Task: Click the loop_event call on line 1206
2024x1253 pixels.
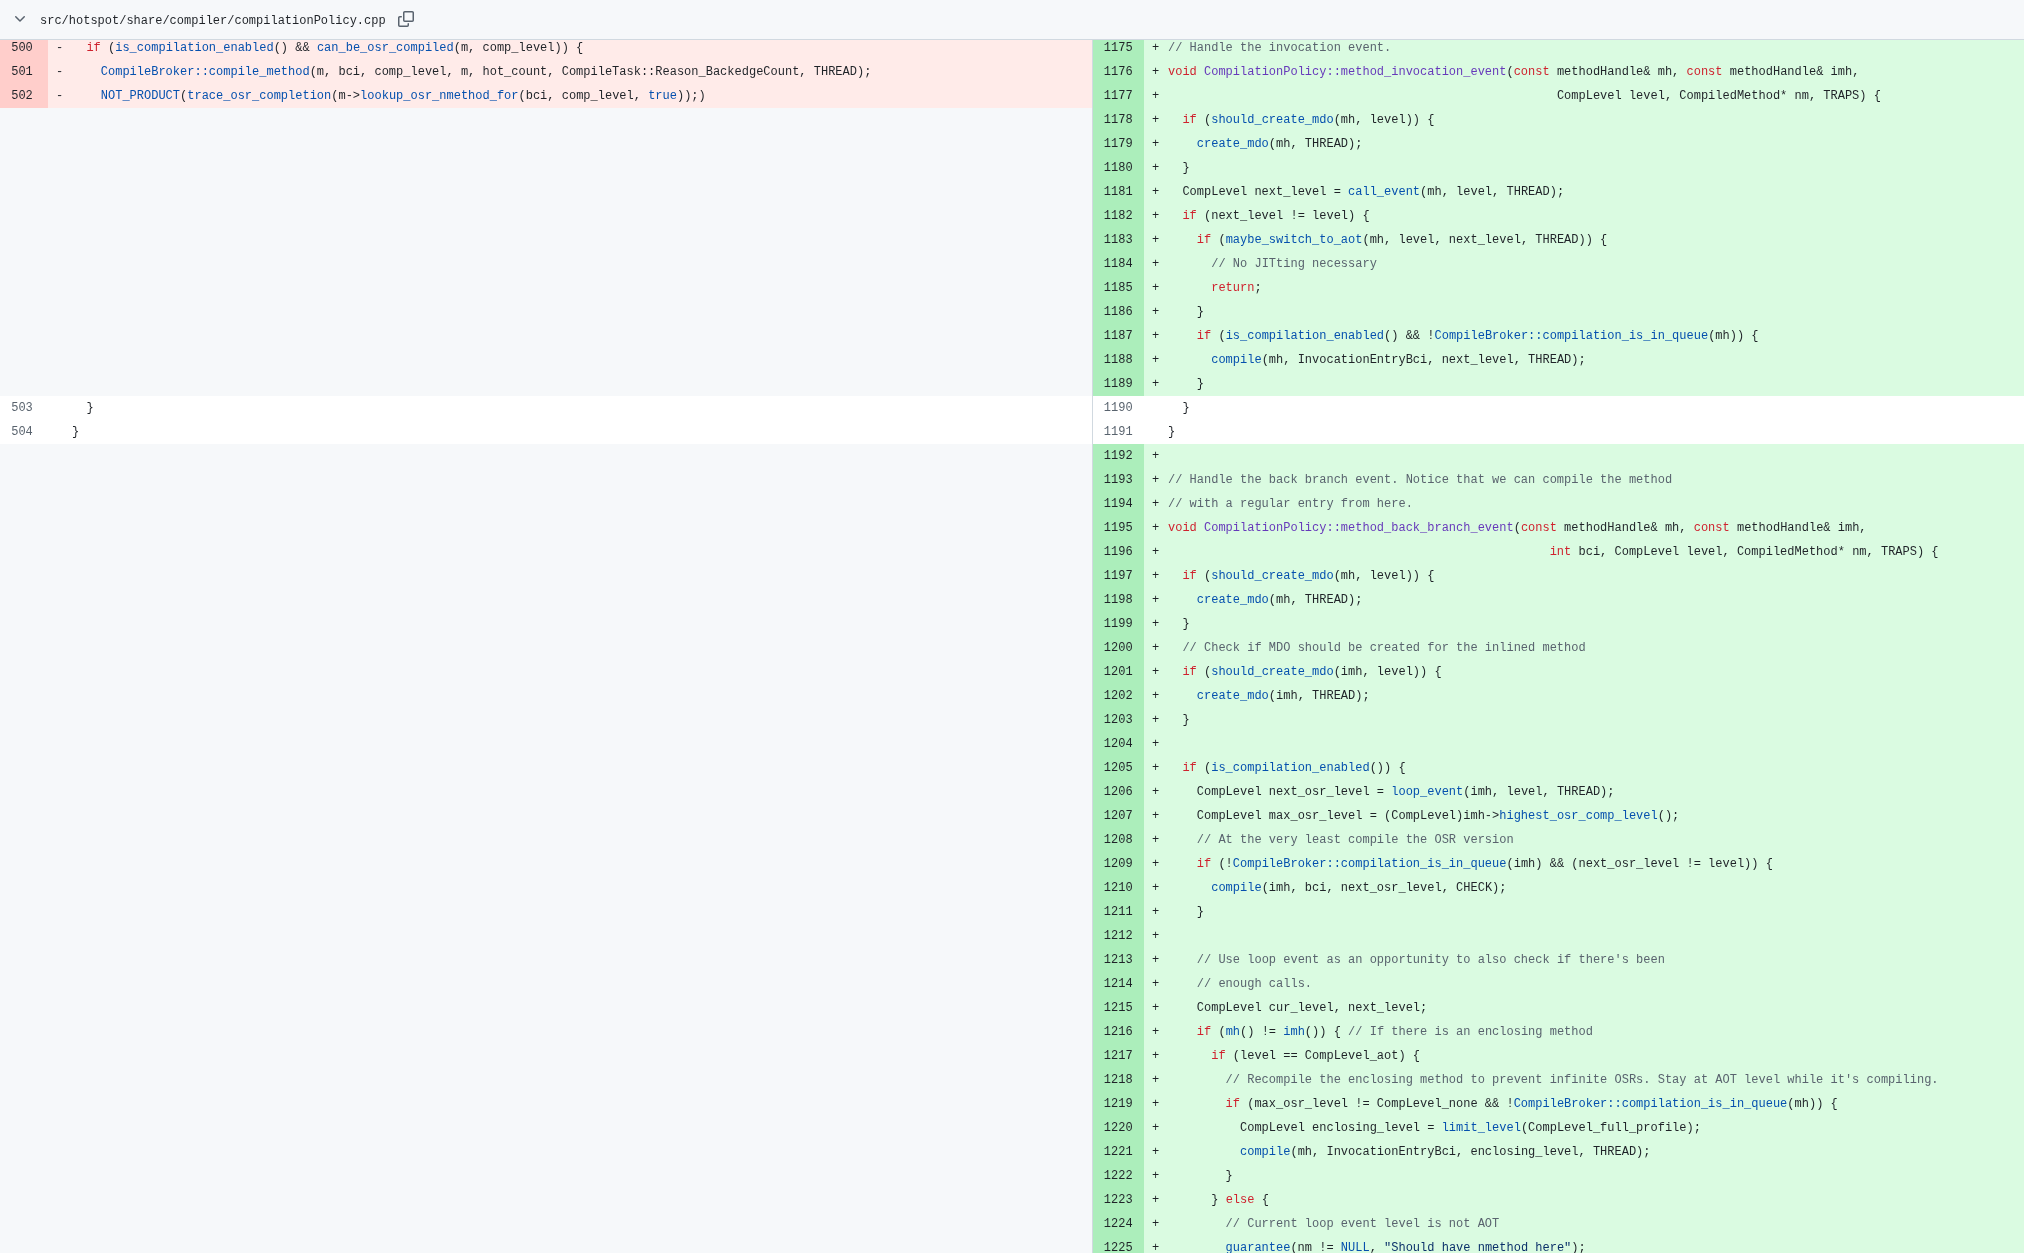Action: [1426, 792]
